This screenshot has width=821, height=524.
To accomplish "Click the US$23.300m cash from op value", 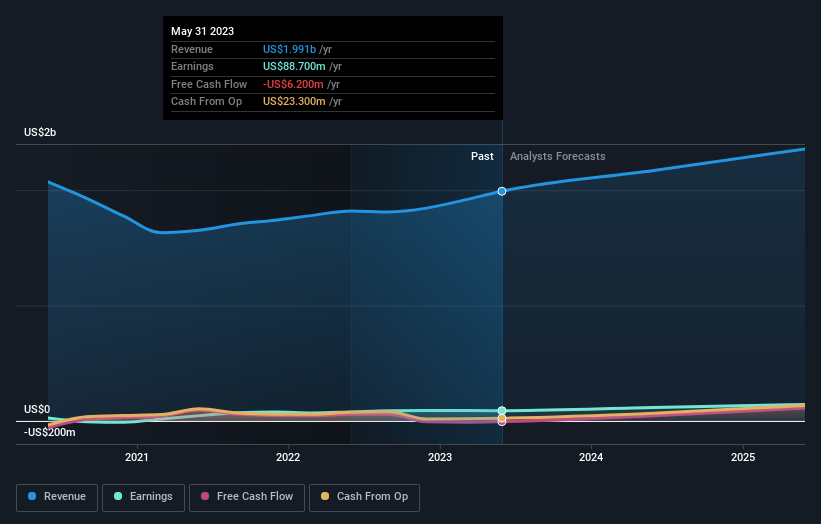I will pyautogui.click(x=294, y=102).
